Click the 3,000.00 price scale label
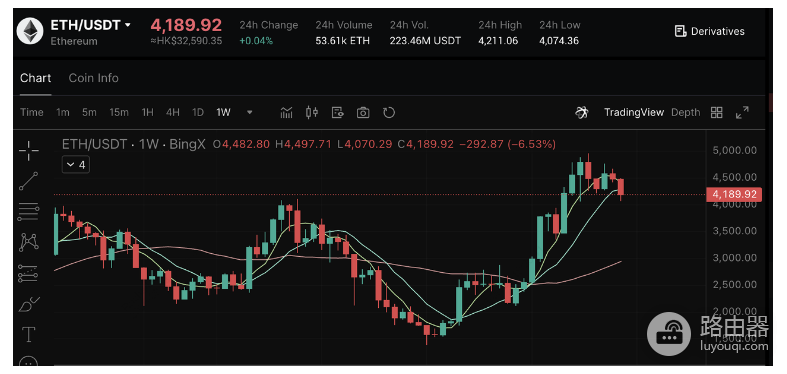This screenshot has height=374, width=787. (x=734, y=258)
